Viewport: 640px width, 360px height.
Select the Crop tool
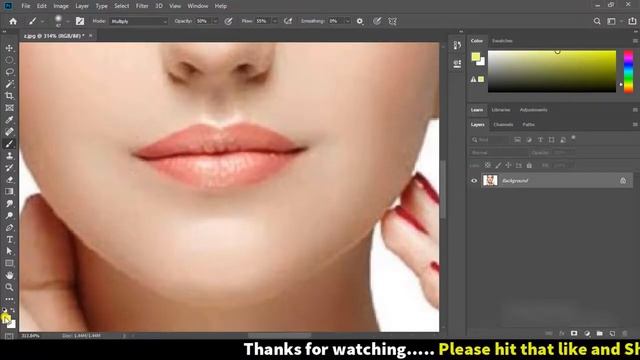pyautogui.click(x=9, y=96)
